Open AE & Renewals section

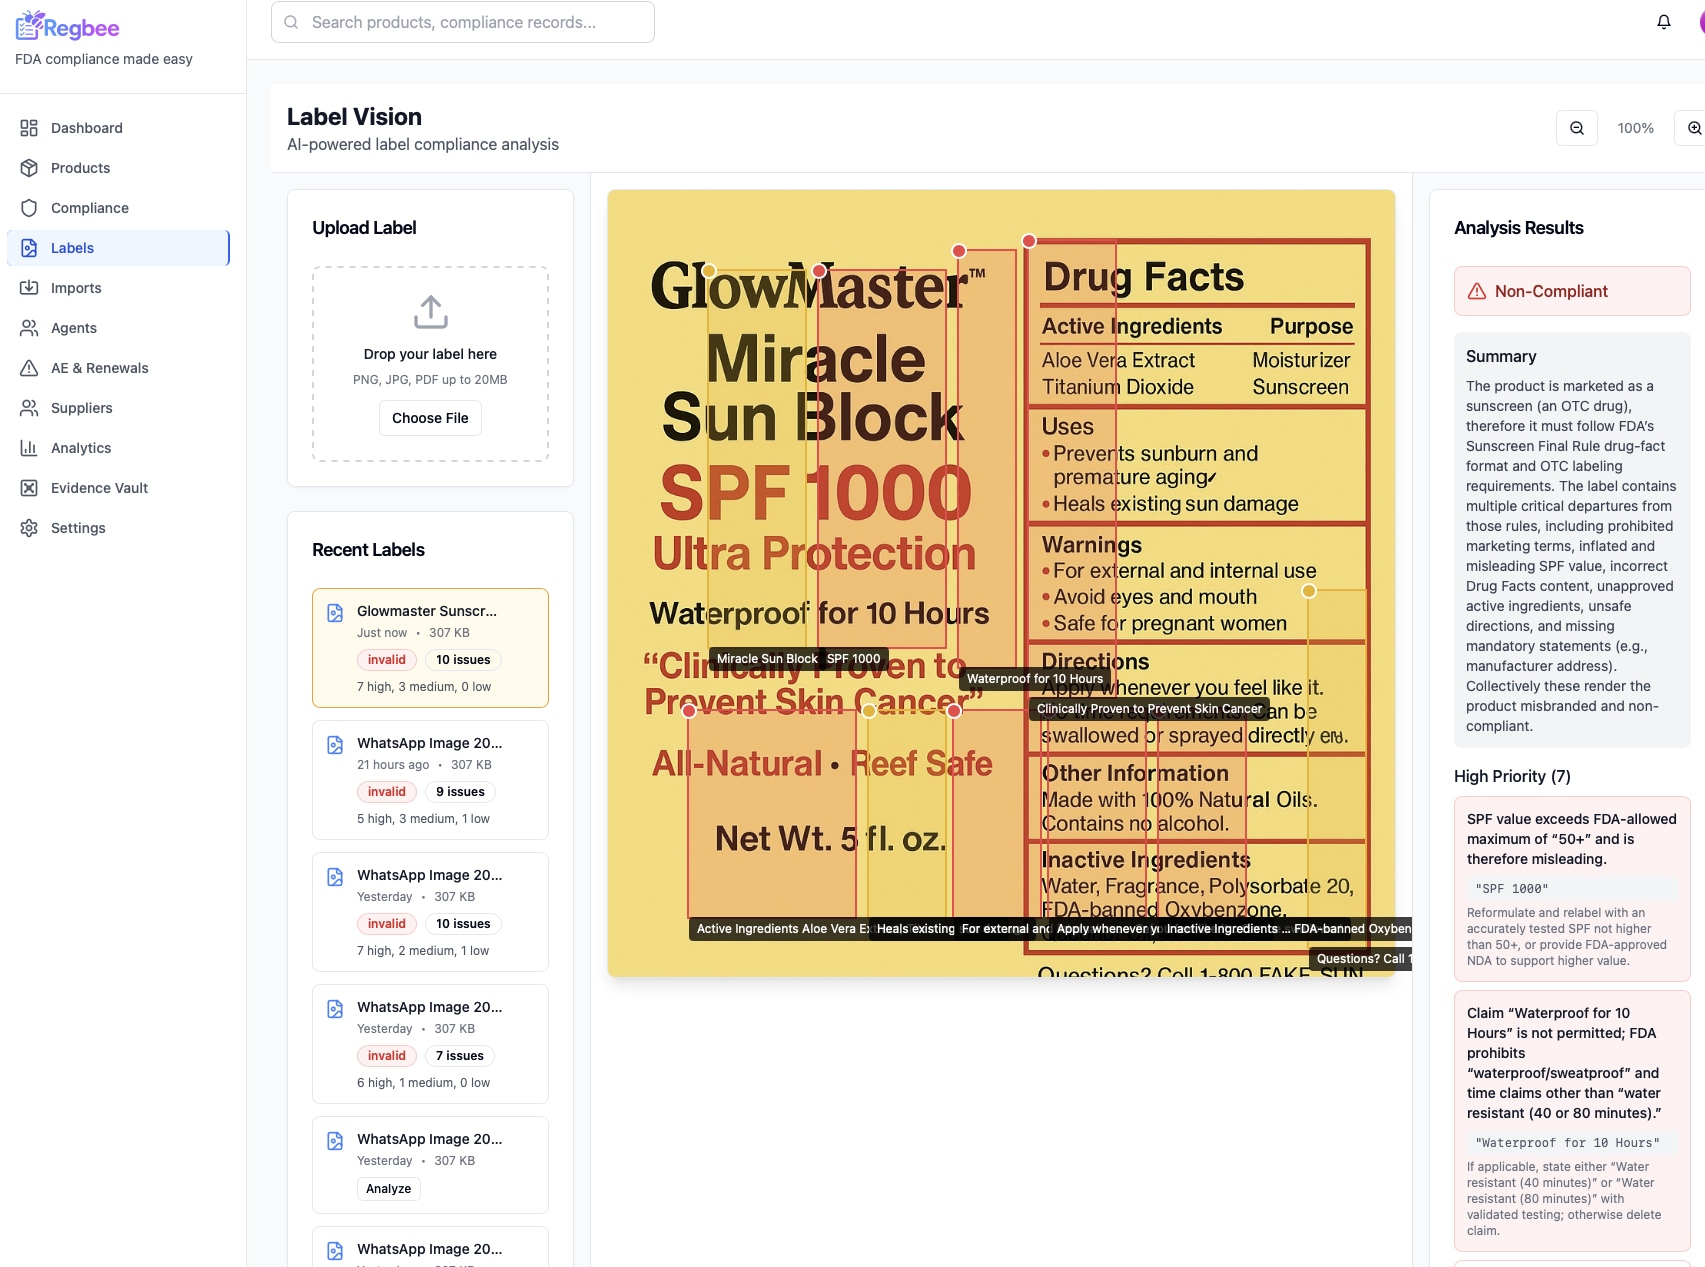(x=100, y=368)
